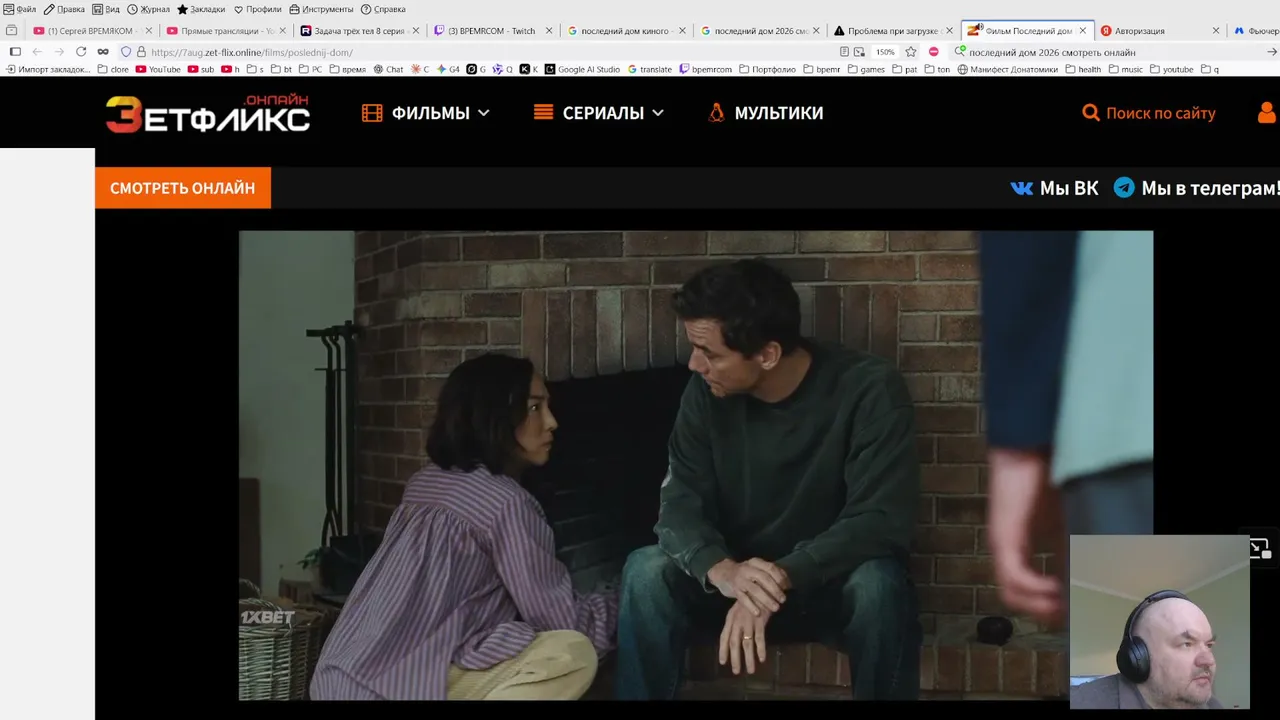Screen dimensions: 1280x720
Task: Bookmark this page with the star
Action: click(x=911, y=52)
